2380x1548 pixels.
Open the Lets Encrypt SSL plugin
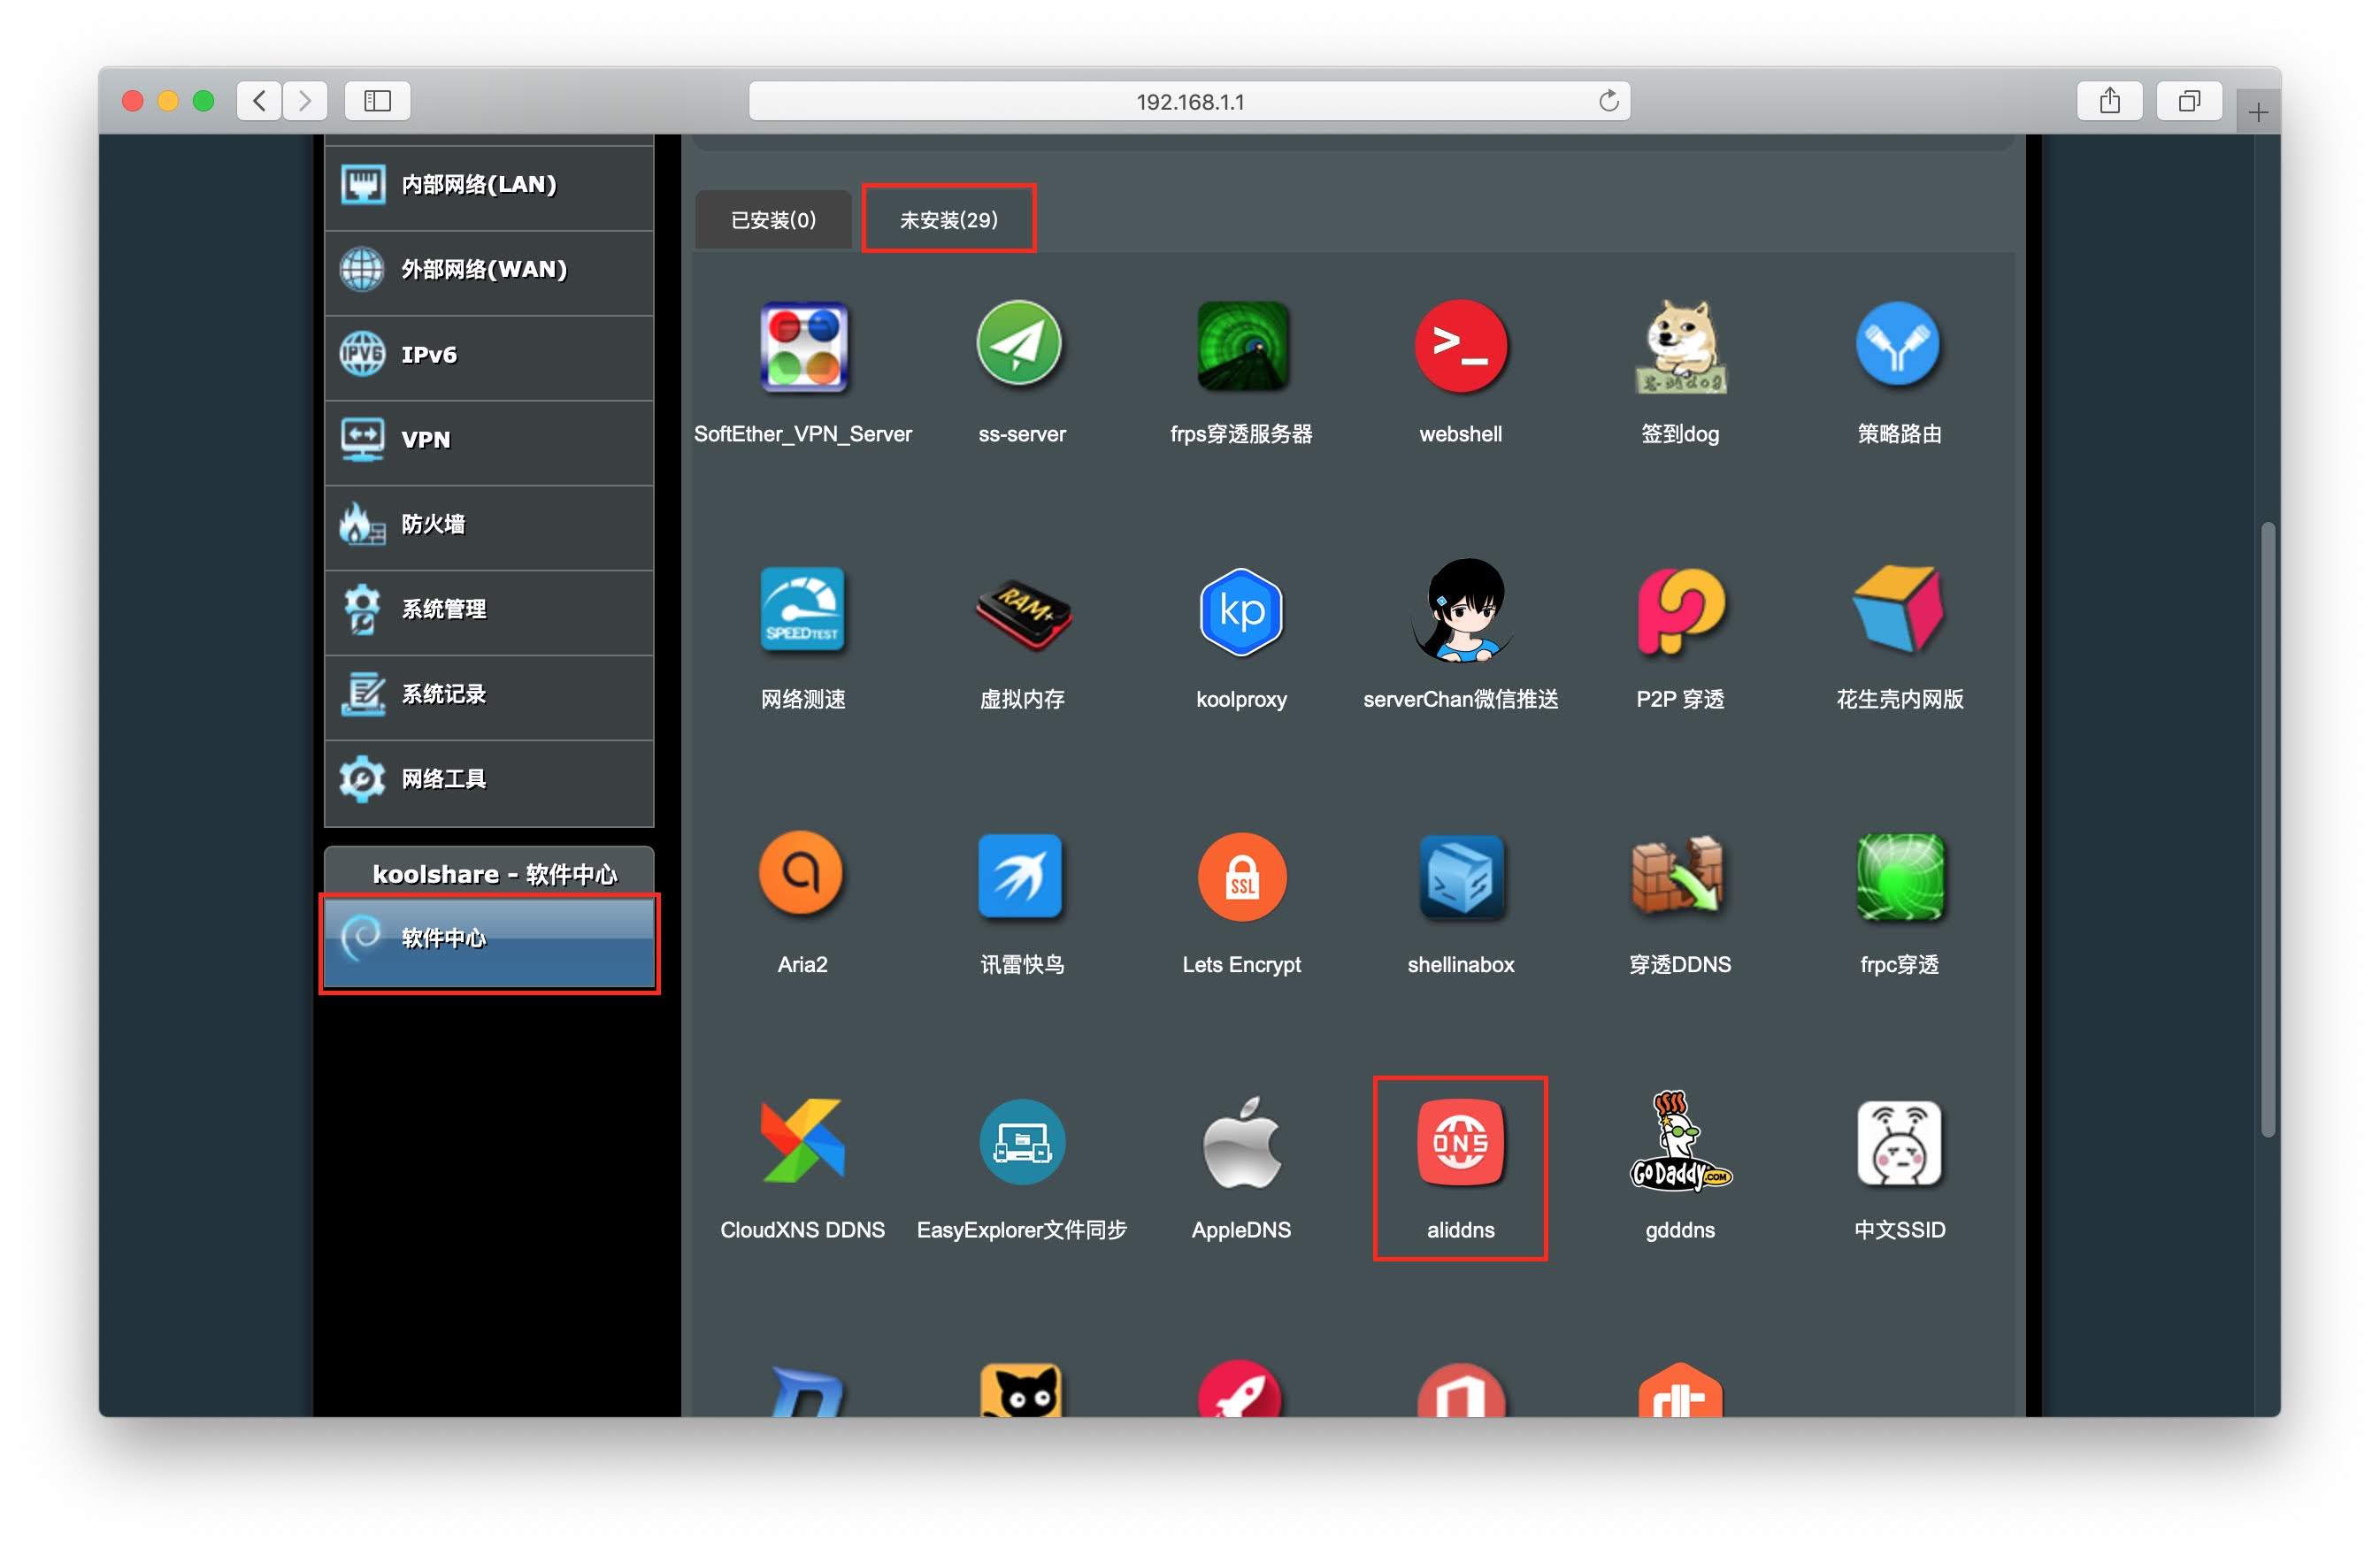pos(1240,876)
